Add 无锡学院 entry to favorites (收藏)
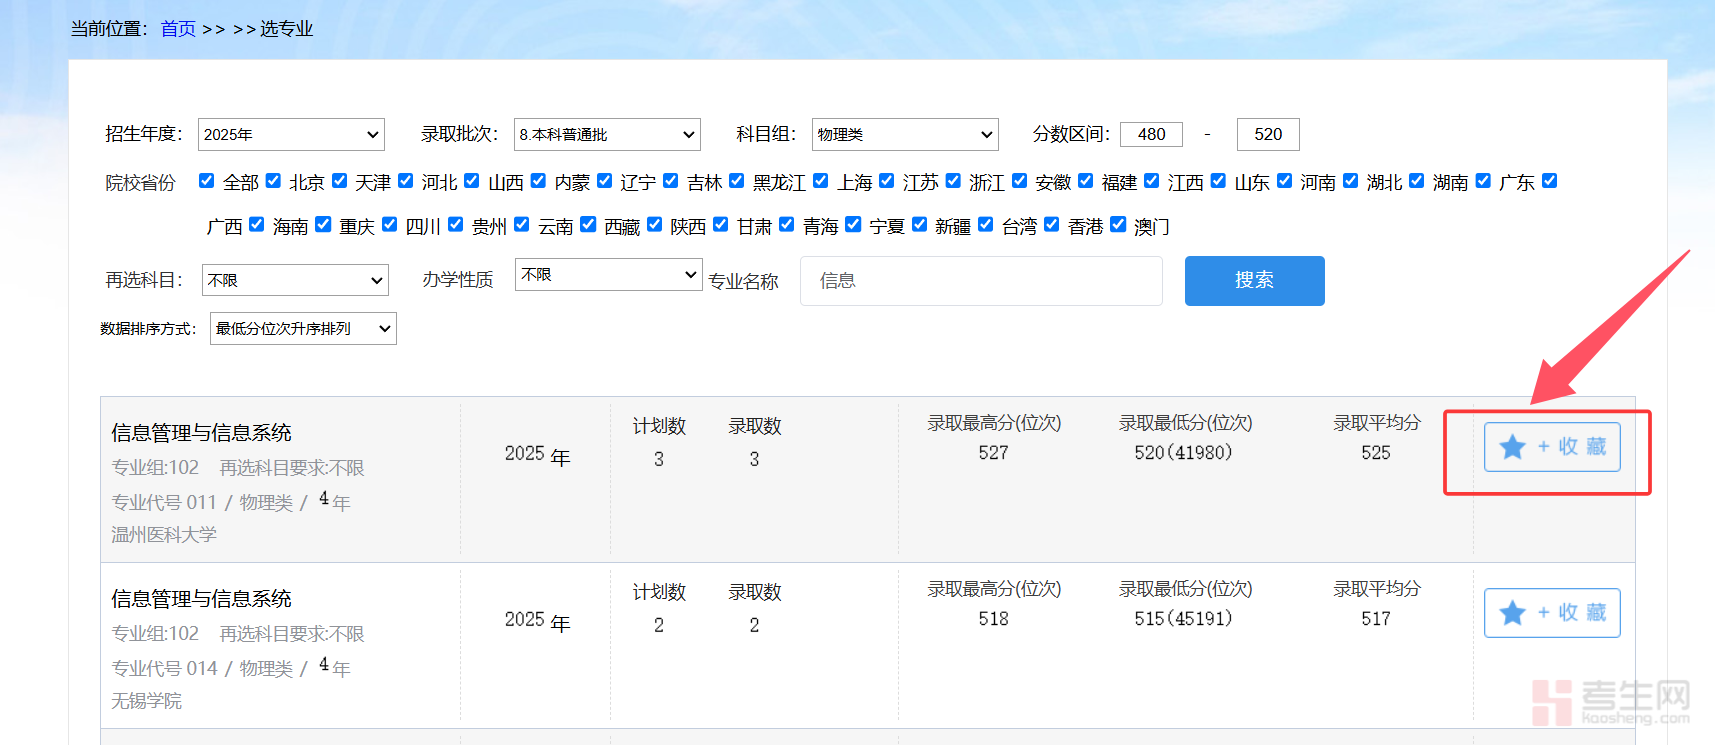 click(x=1552, y=613)
